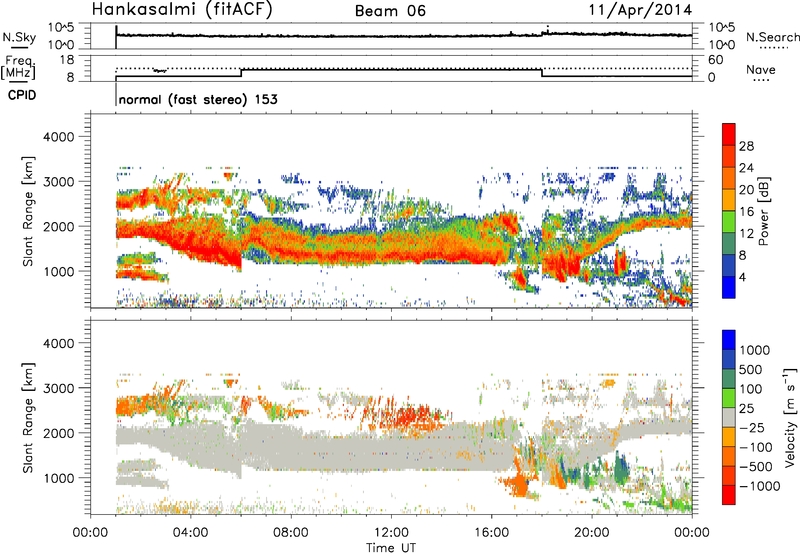The height and width of the screenshot is (554, 800).
Task: Click the 'Beam 06' label
Action: pyautogui.click(x=390, y=11)
